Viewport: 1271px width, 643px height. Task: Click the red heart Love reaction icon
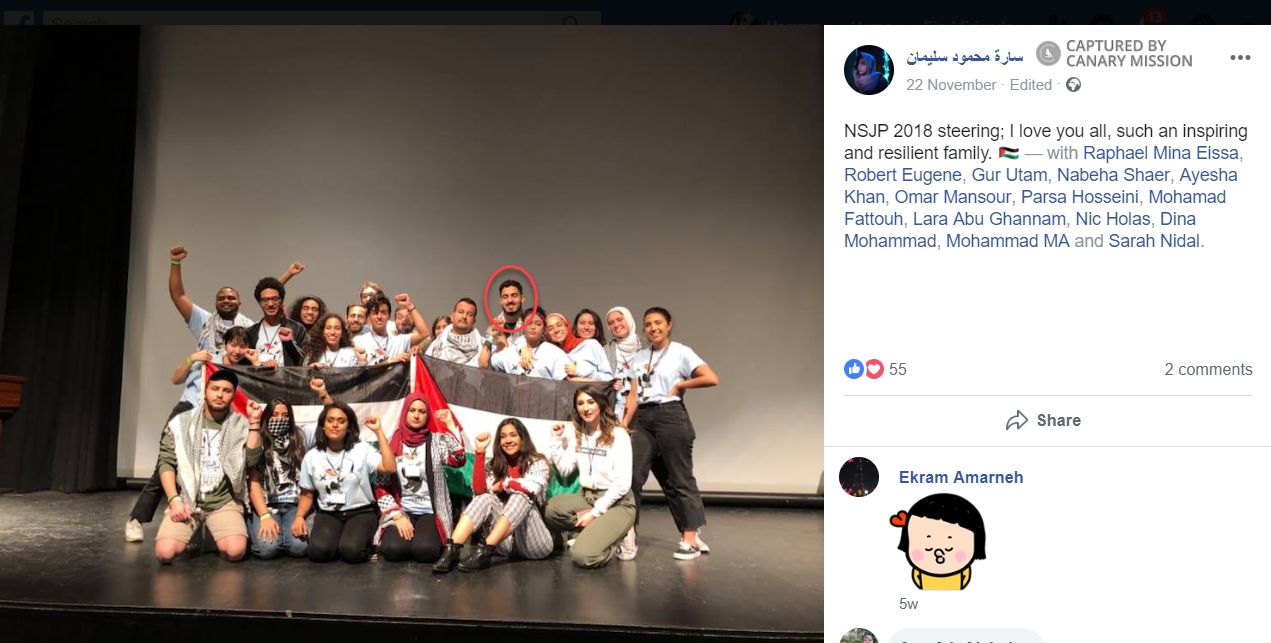(874, 369)
